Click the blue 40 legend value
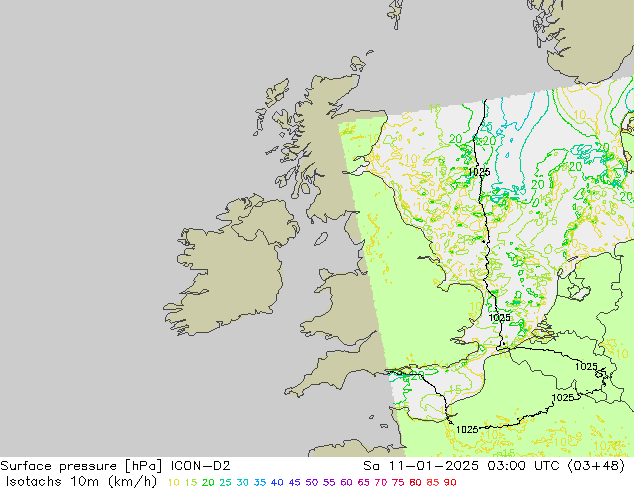This screenshot has height=490, width=634. pyautogui.click(x=277, y=482)
